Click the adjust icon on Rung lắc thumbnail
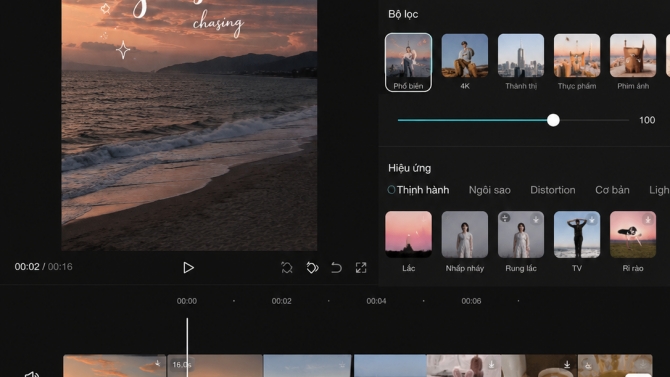The image size is (670, 377). [505, 218]
